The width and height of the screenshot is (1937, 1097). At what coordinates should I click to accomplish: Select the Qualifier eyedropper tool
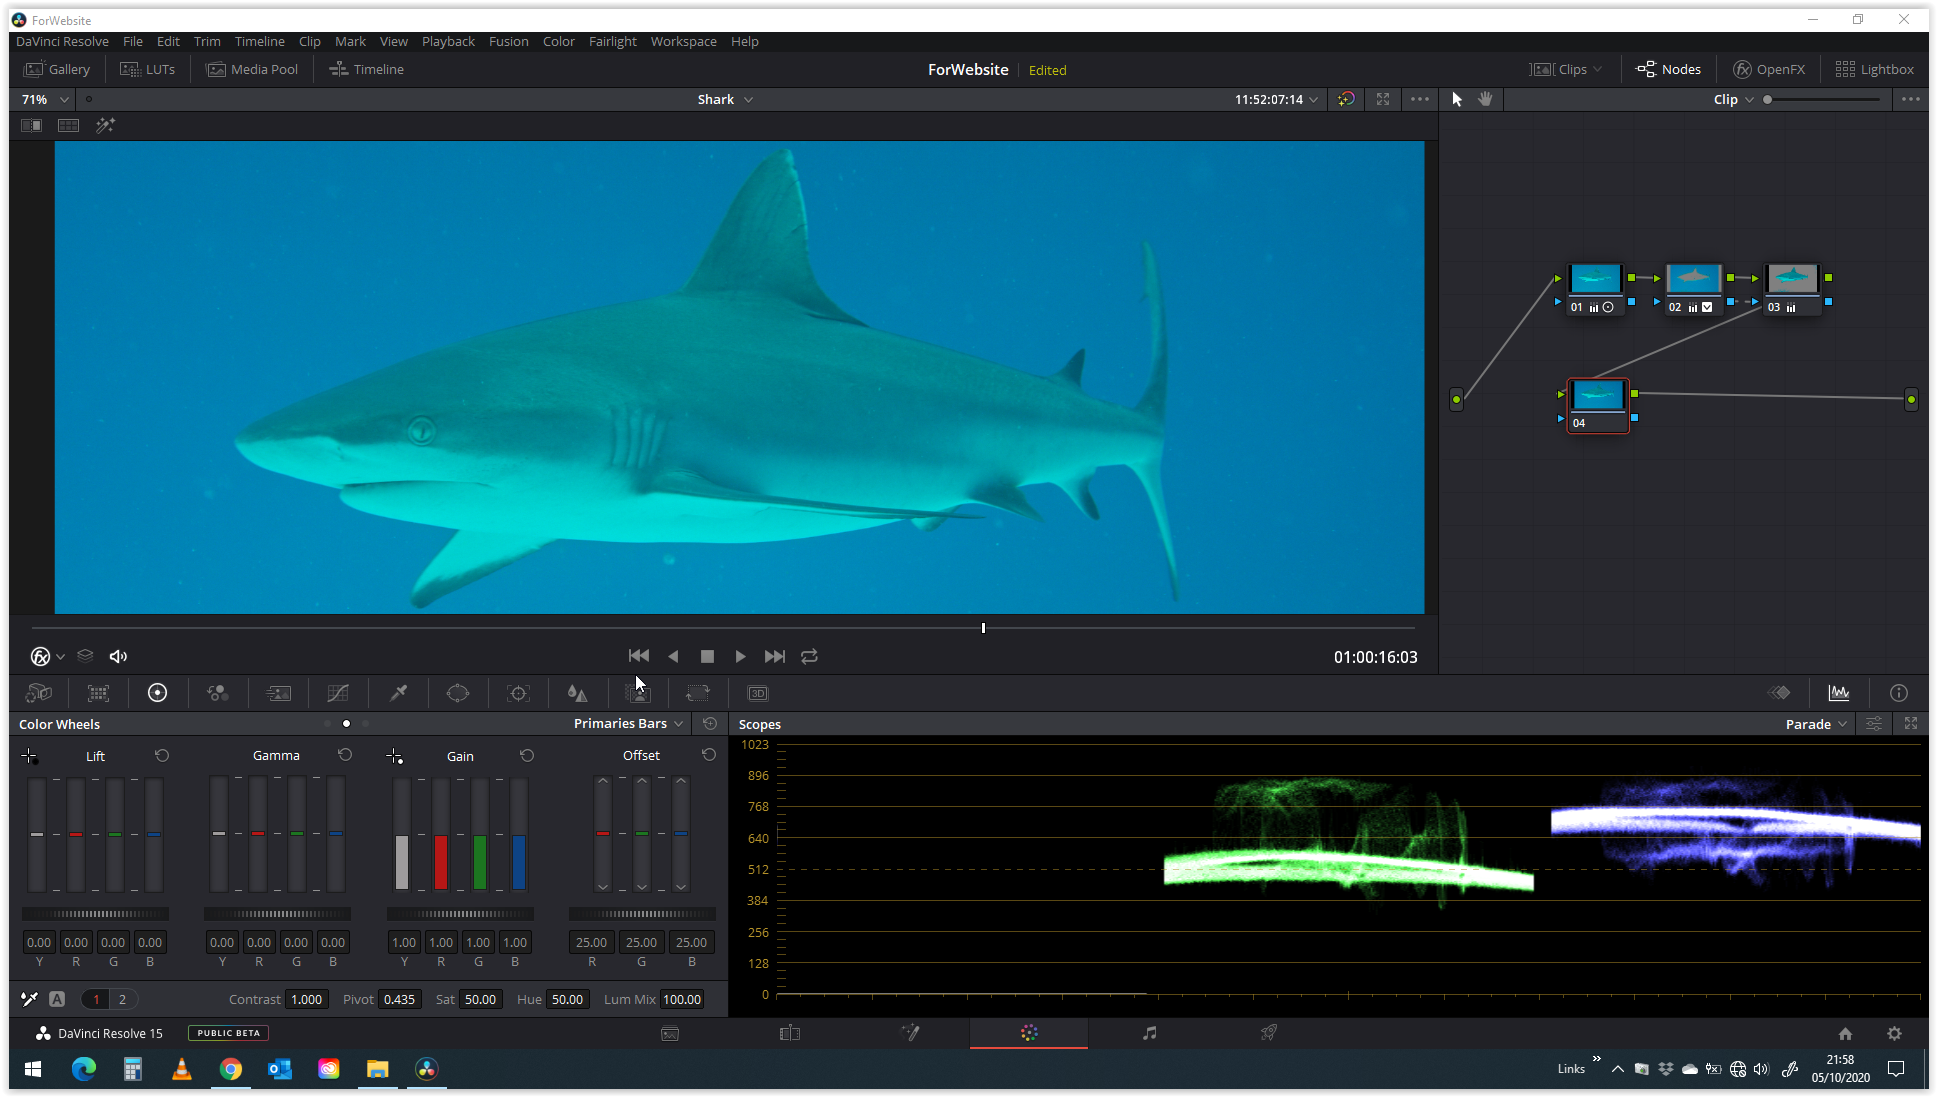click(398, 693)
